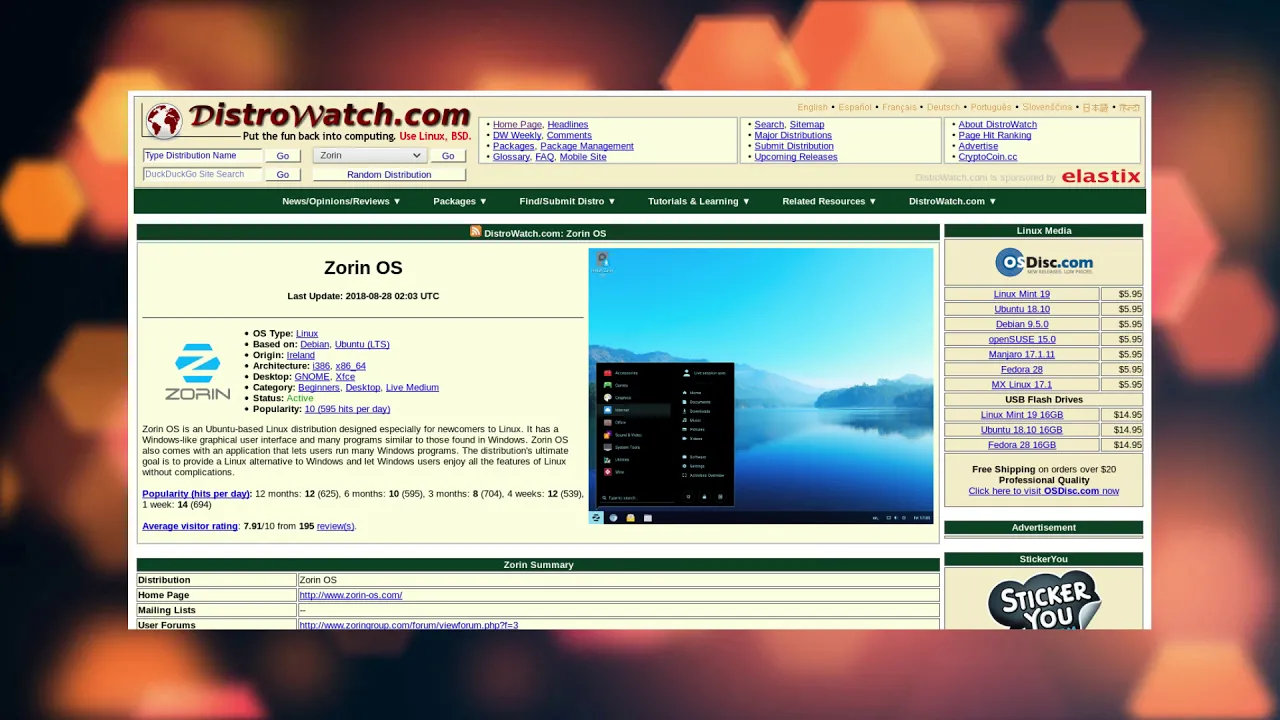This screenshot has width=1280, height=720.
Task: Click Go next to Zorin dropdown
Action: [448, 156]
